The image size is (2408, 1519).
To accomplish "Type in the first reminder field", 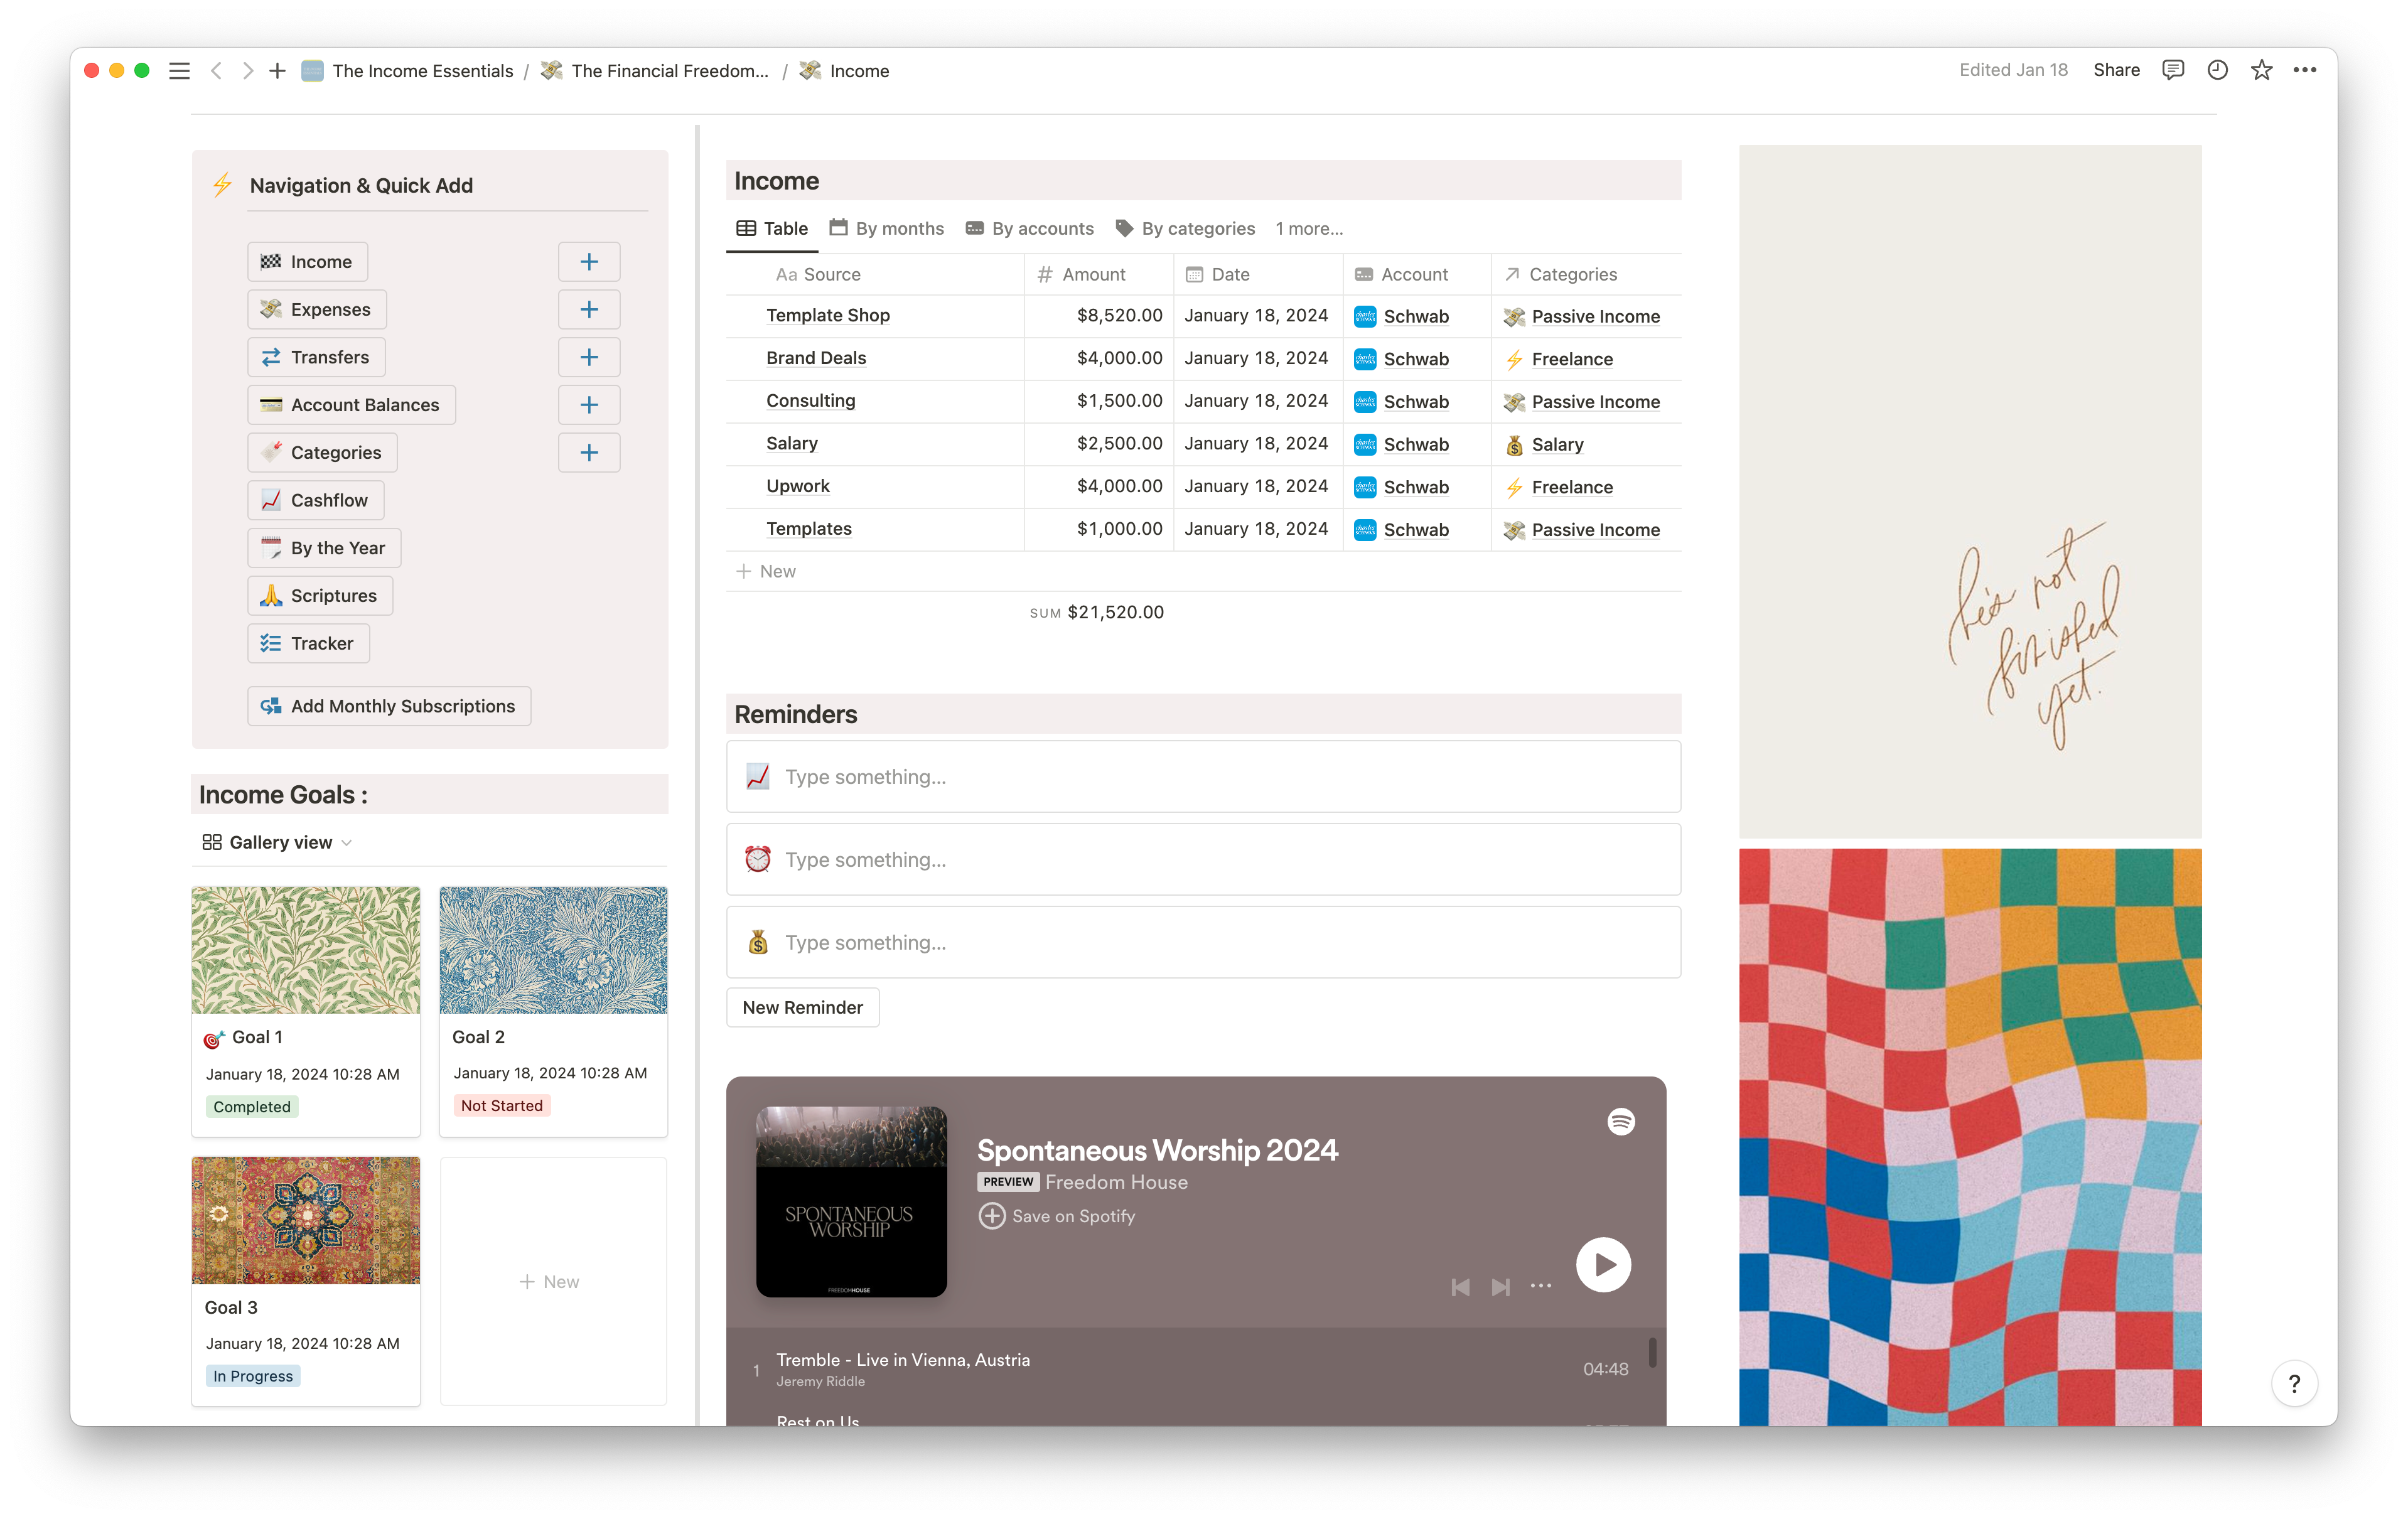I will tap(1203, 777).
